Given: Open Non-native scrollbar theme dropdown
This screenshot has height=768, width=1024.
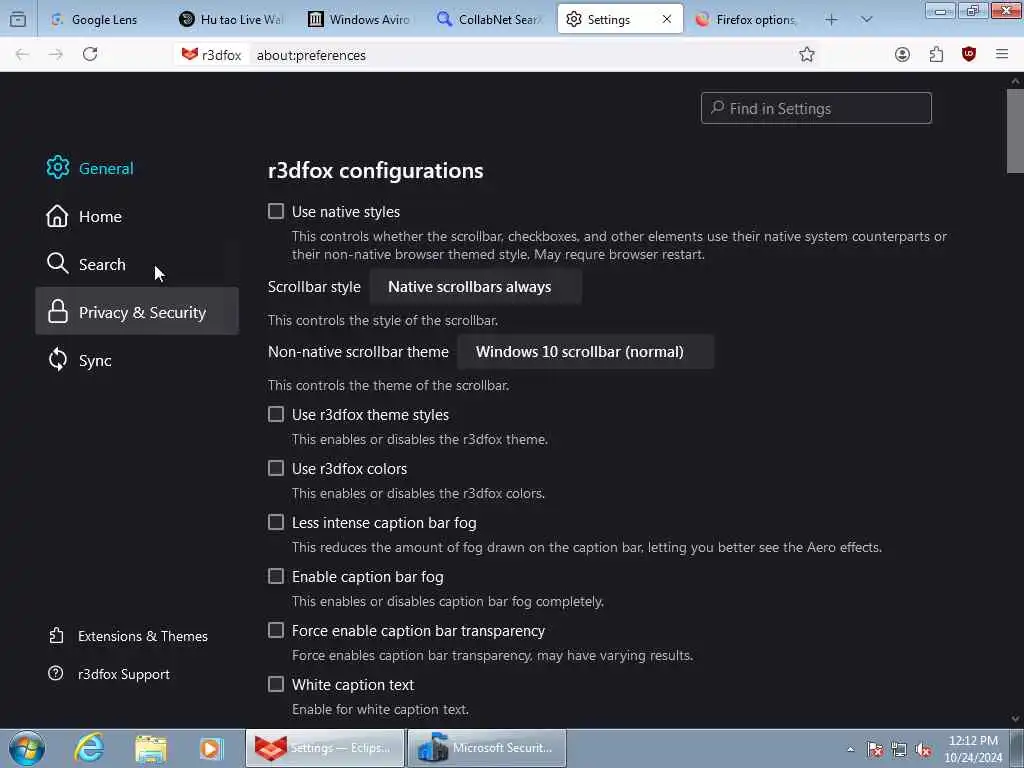Looking at the screenshot, I should click(585, 351).
